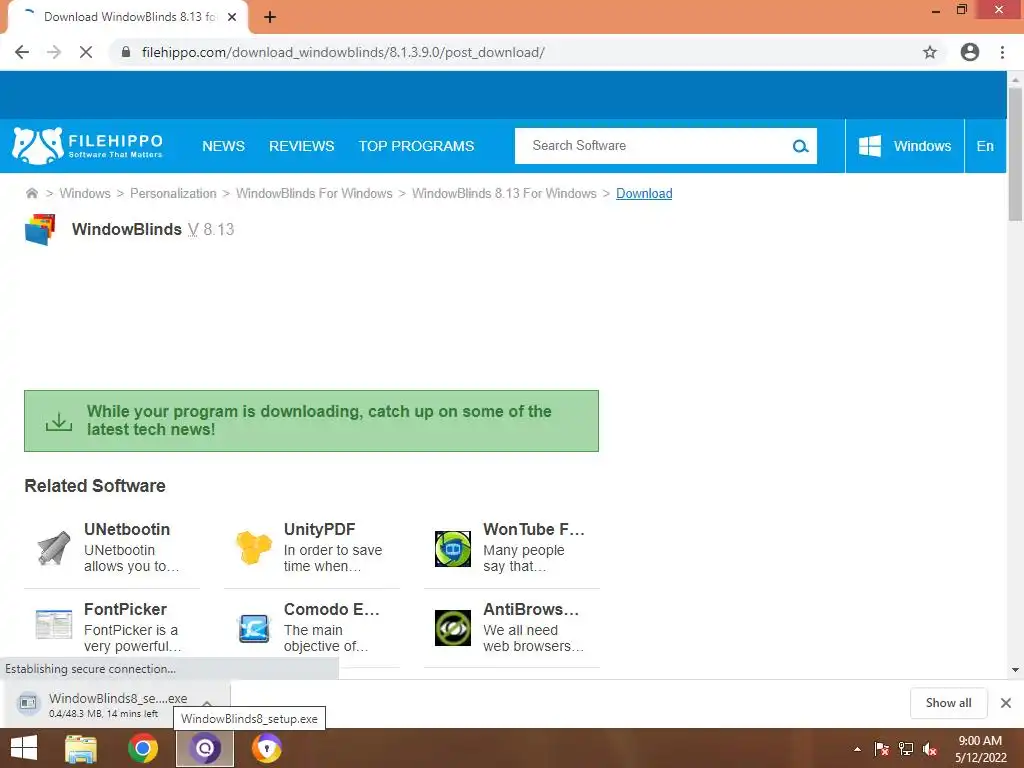Viewport: 1024px width, 768px height.
Task: Click the WindowBlinds title text
Action: 127,229
